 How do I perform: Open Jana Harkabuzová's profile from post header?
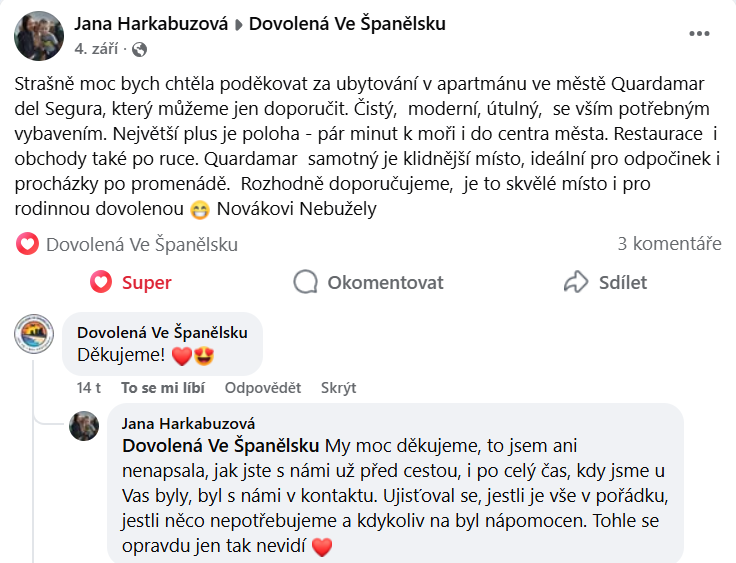[151, 24]
